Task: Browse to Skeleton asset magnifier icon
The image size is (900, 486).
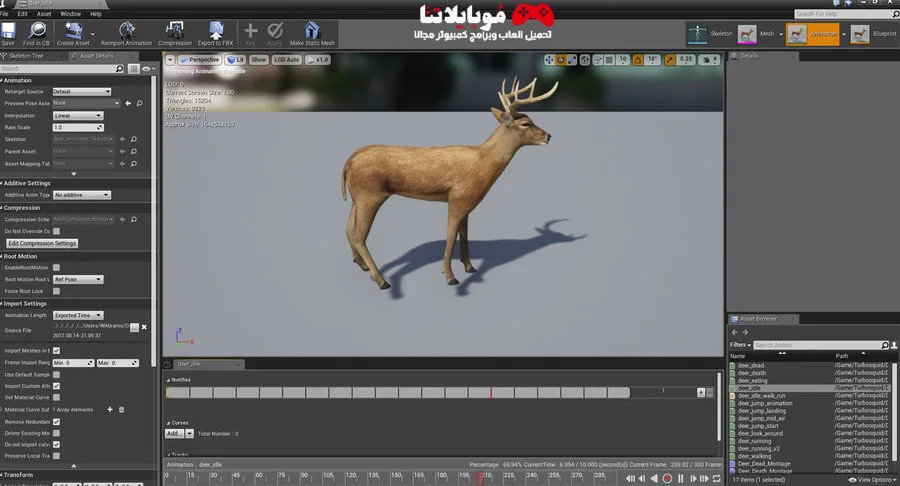Action: click(x=134, y=139)
